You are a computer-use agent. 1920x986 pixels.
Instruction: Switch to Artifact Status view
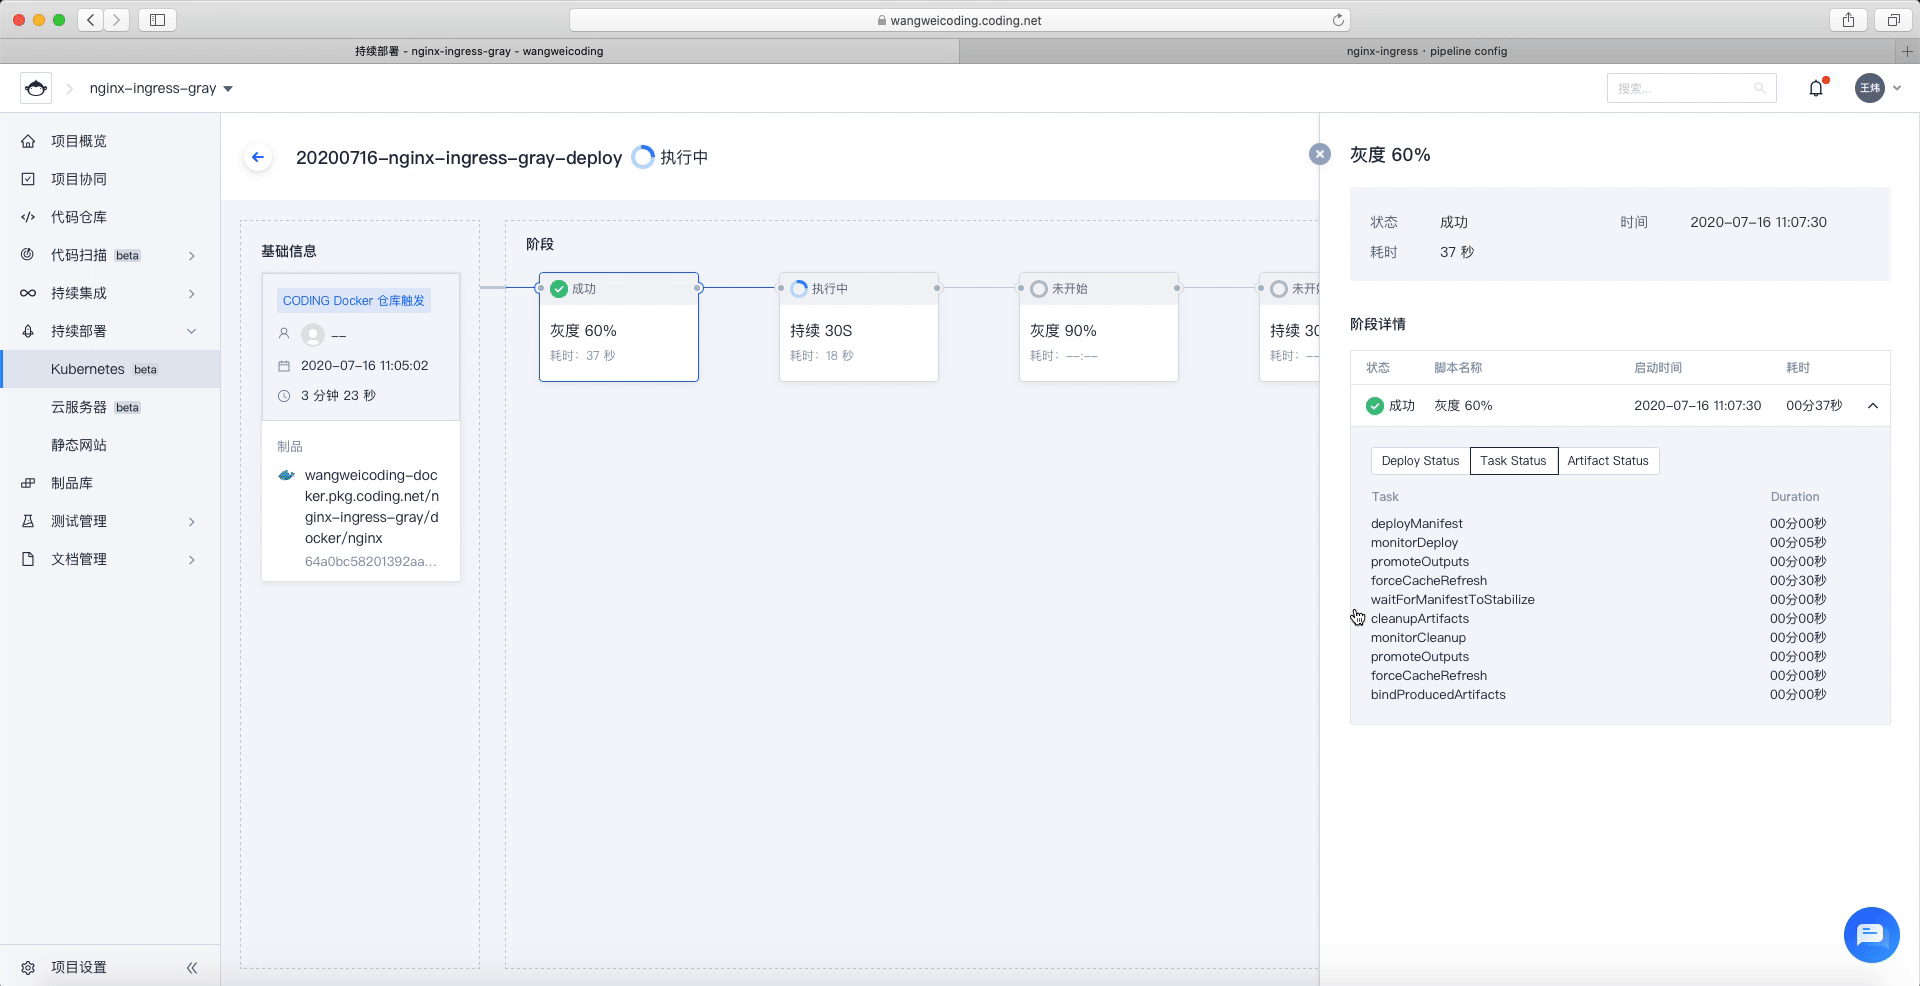pyautogui.click(x=1608, y=461)
